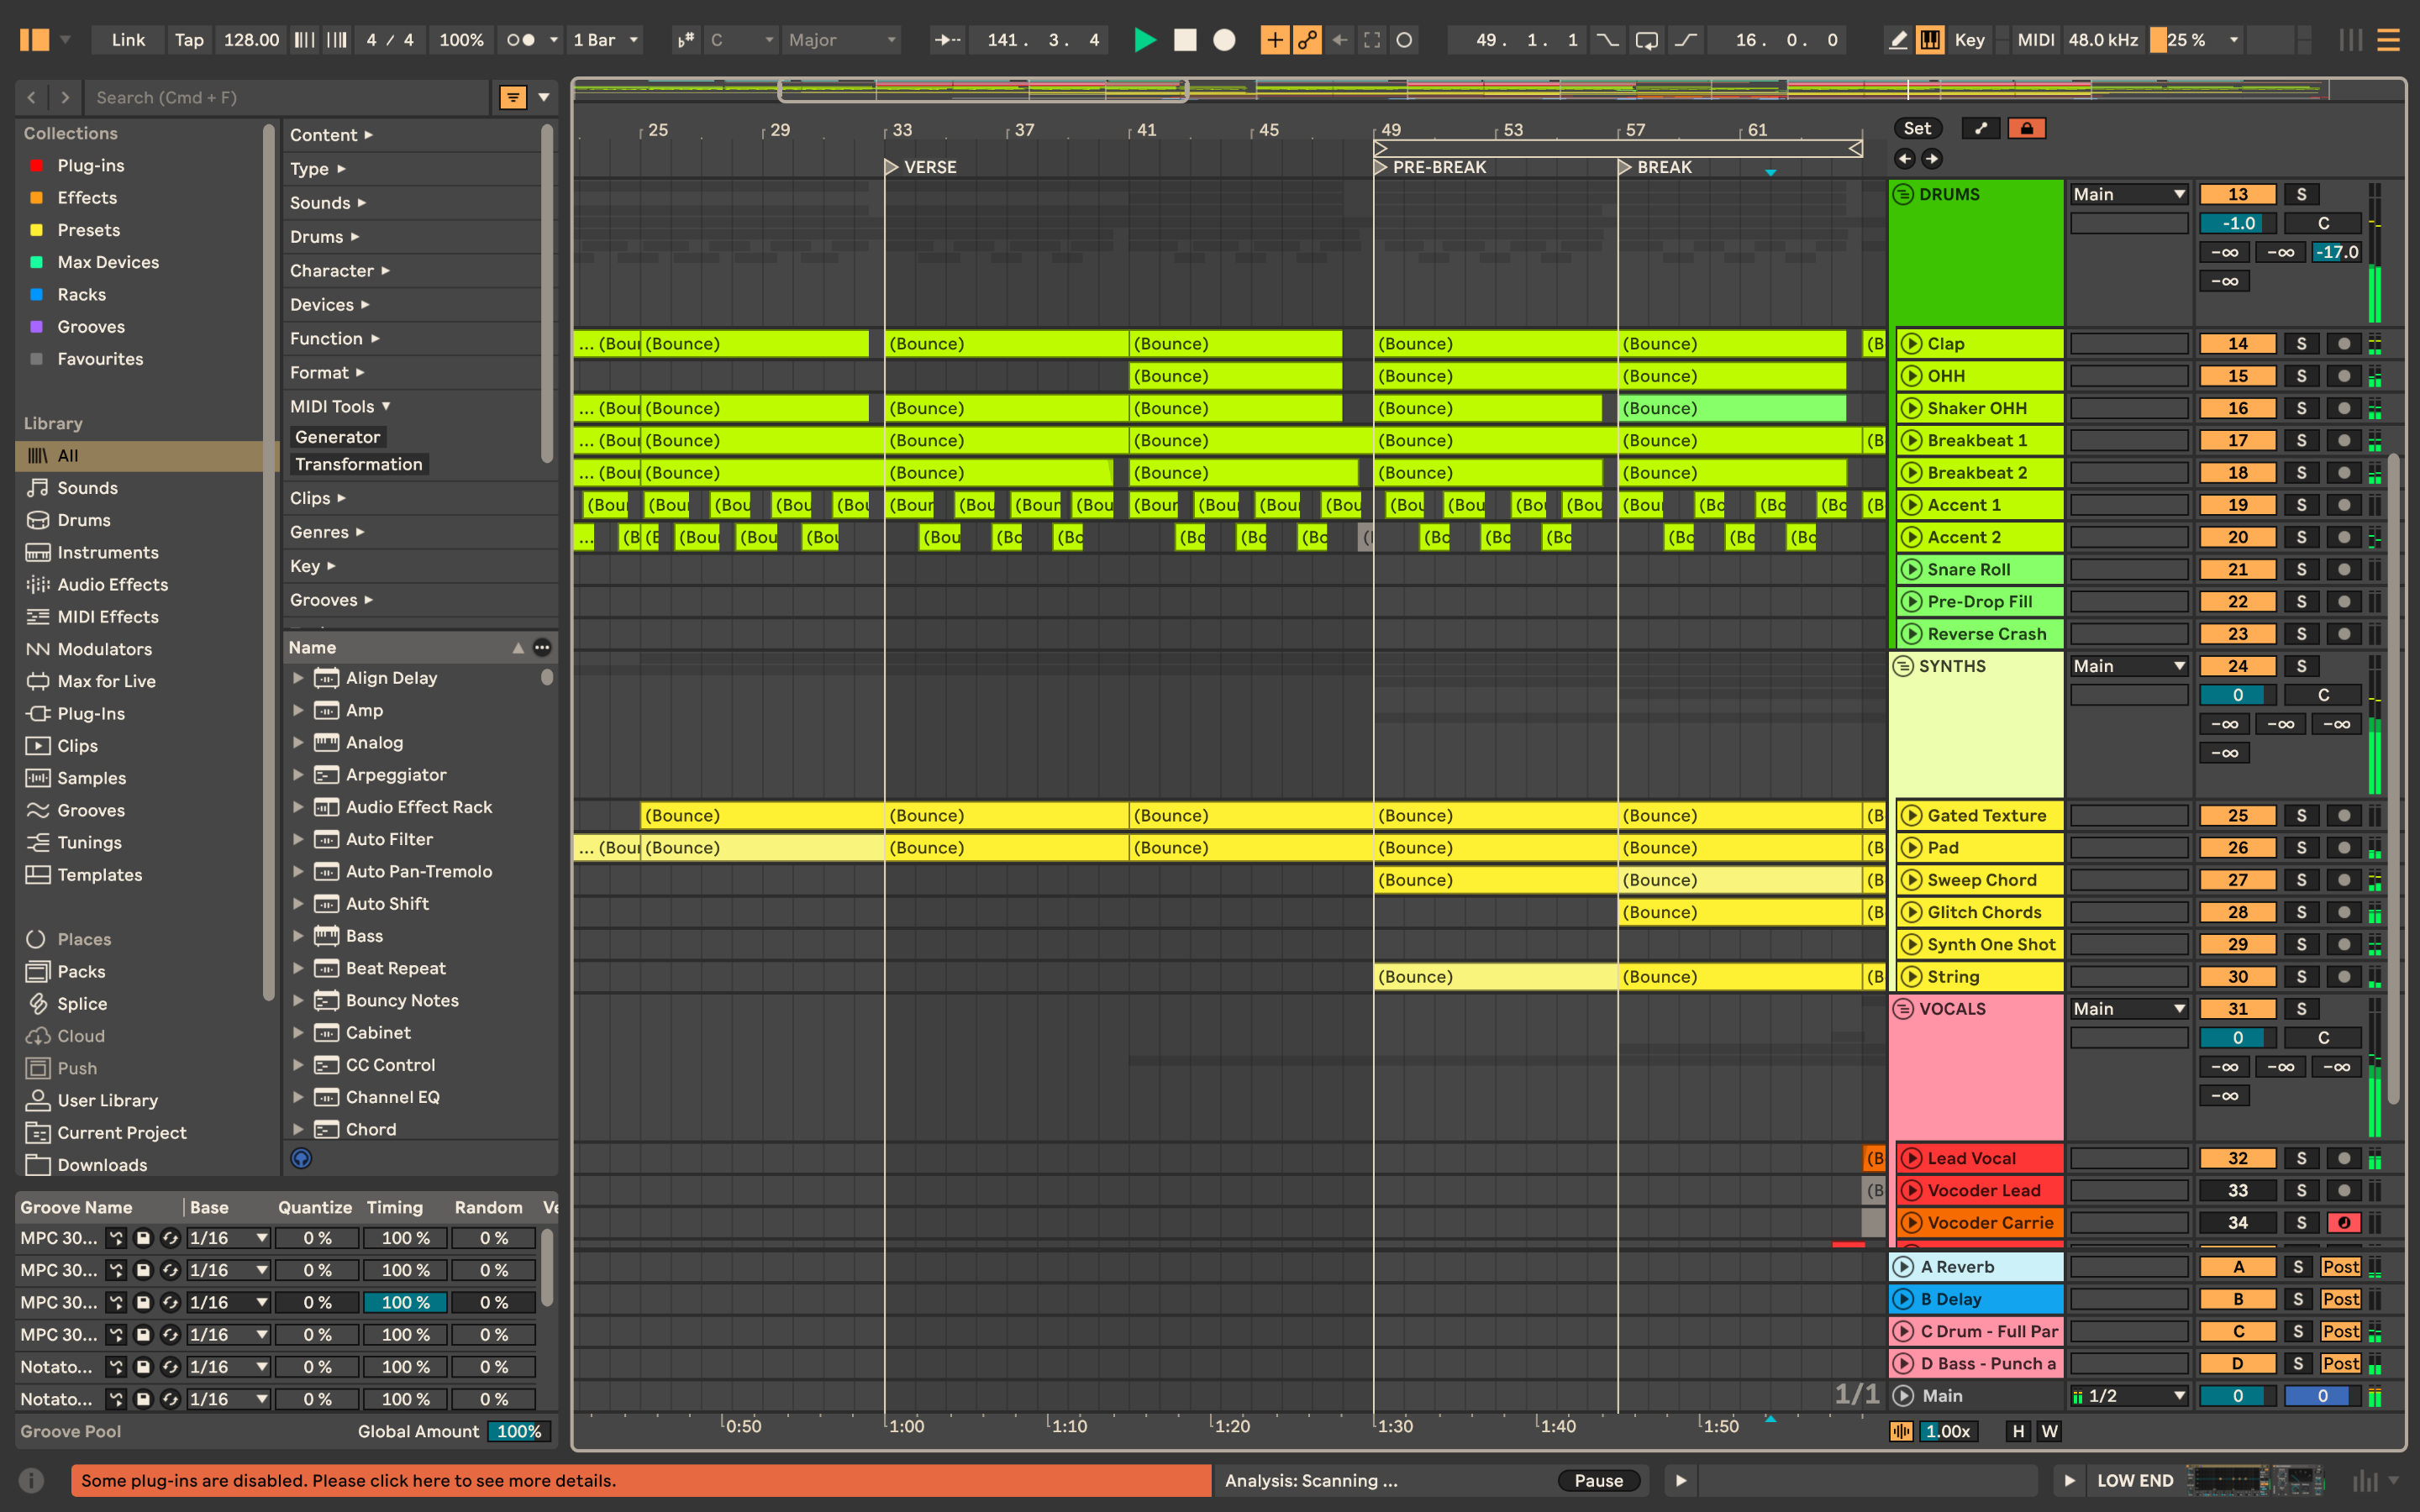The height and width of the screenshot is (1512, 2420).
Task: Click the Lock Envelopes icon
Action: 2027,128
